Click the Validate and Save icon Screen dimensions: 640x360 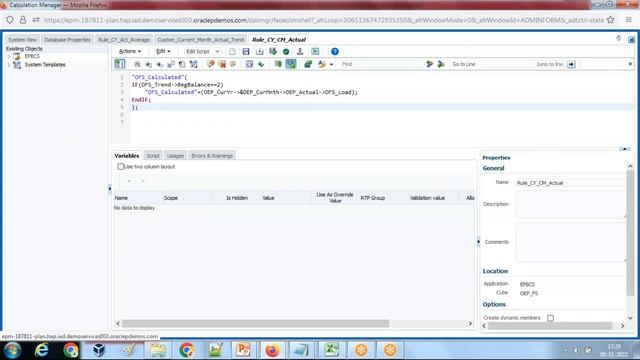pos(273,51)
